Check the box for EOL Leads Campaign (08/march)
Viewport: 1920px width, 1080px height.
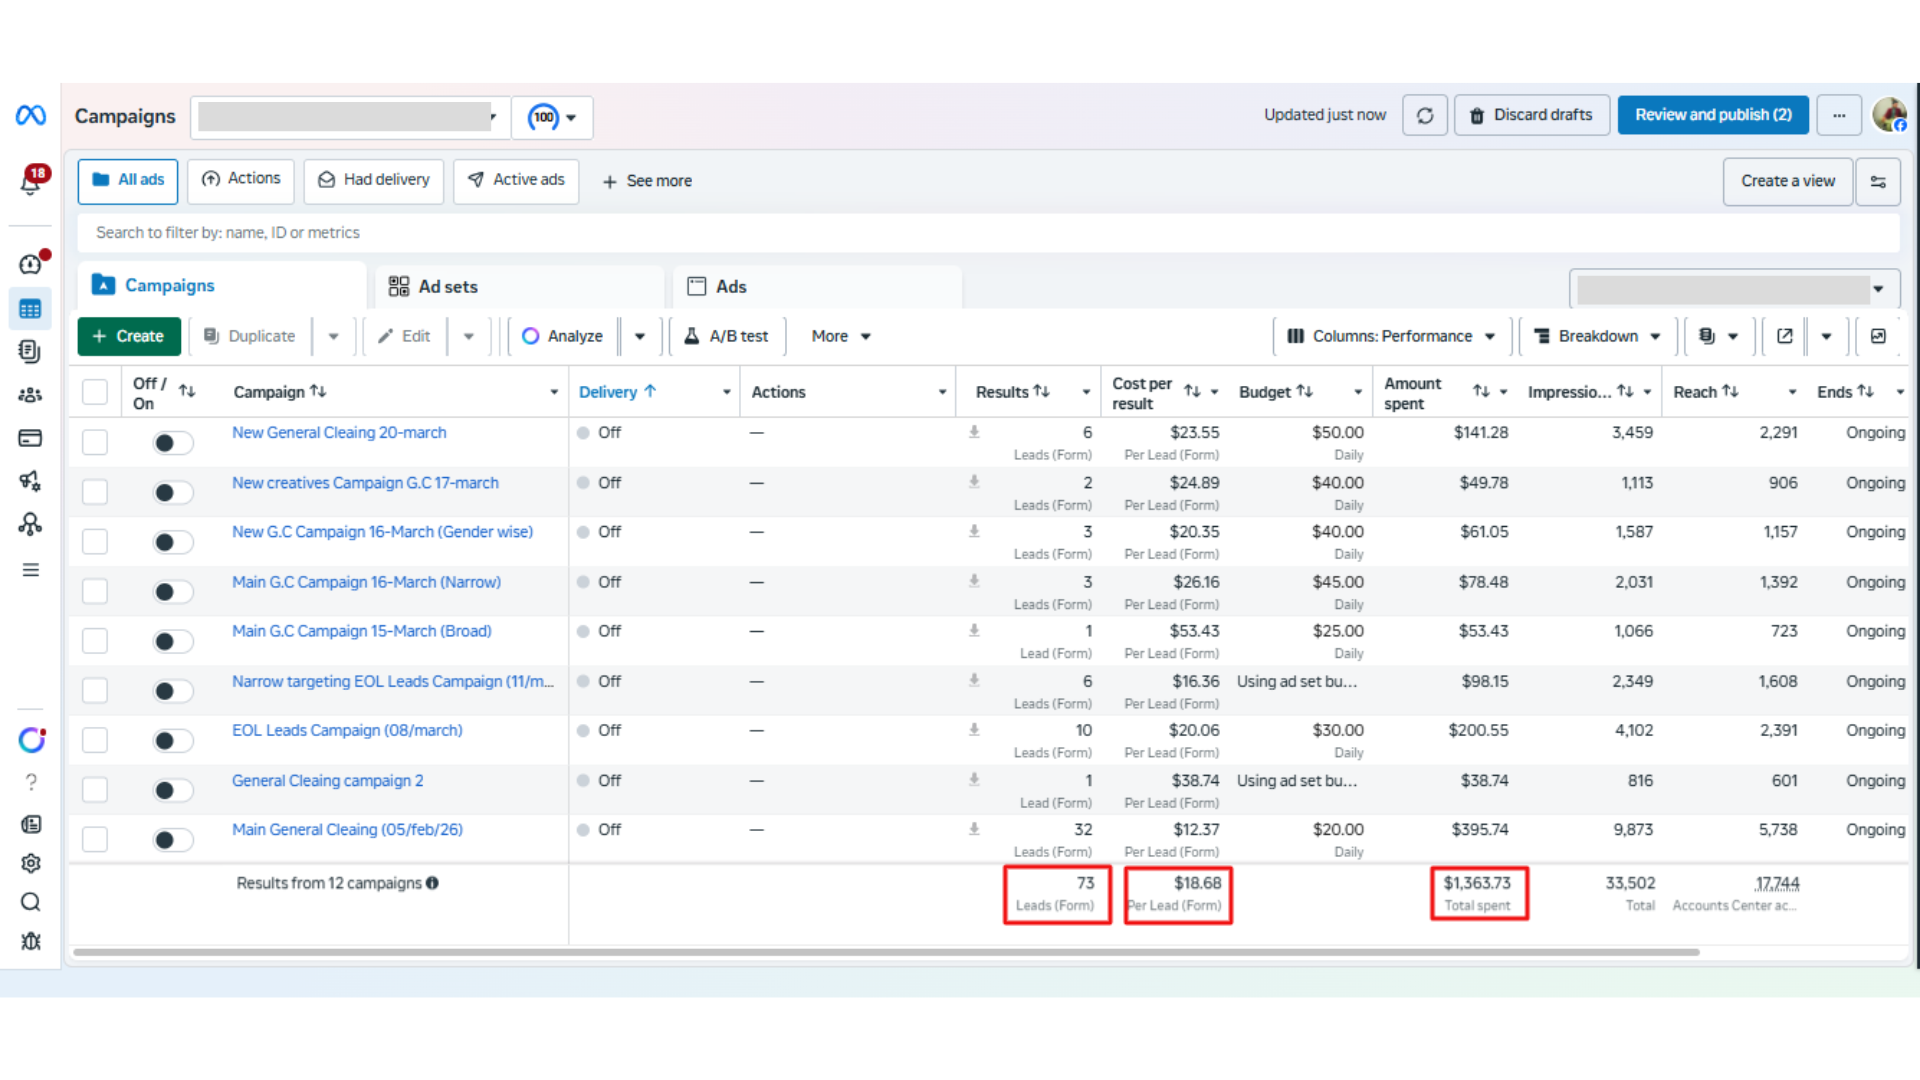pos(95,740)
